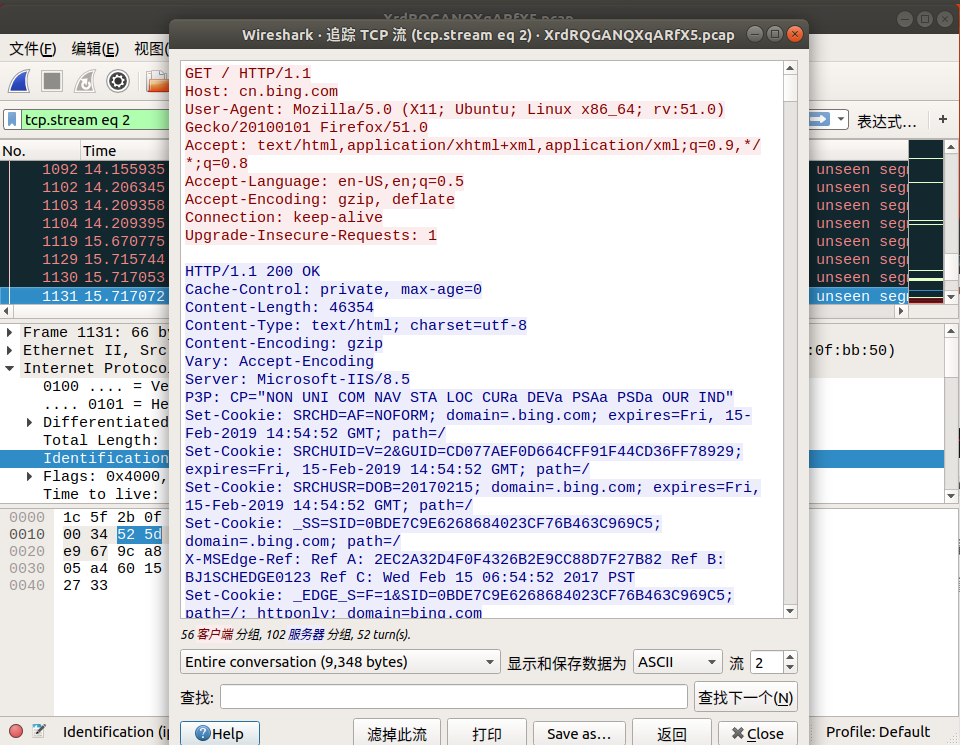The width and height of the screenshot is (960, 745).
Task: Click the restart current capture icon
Action: (85, 81)
